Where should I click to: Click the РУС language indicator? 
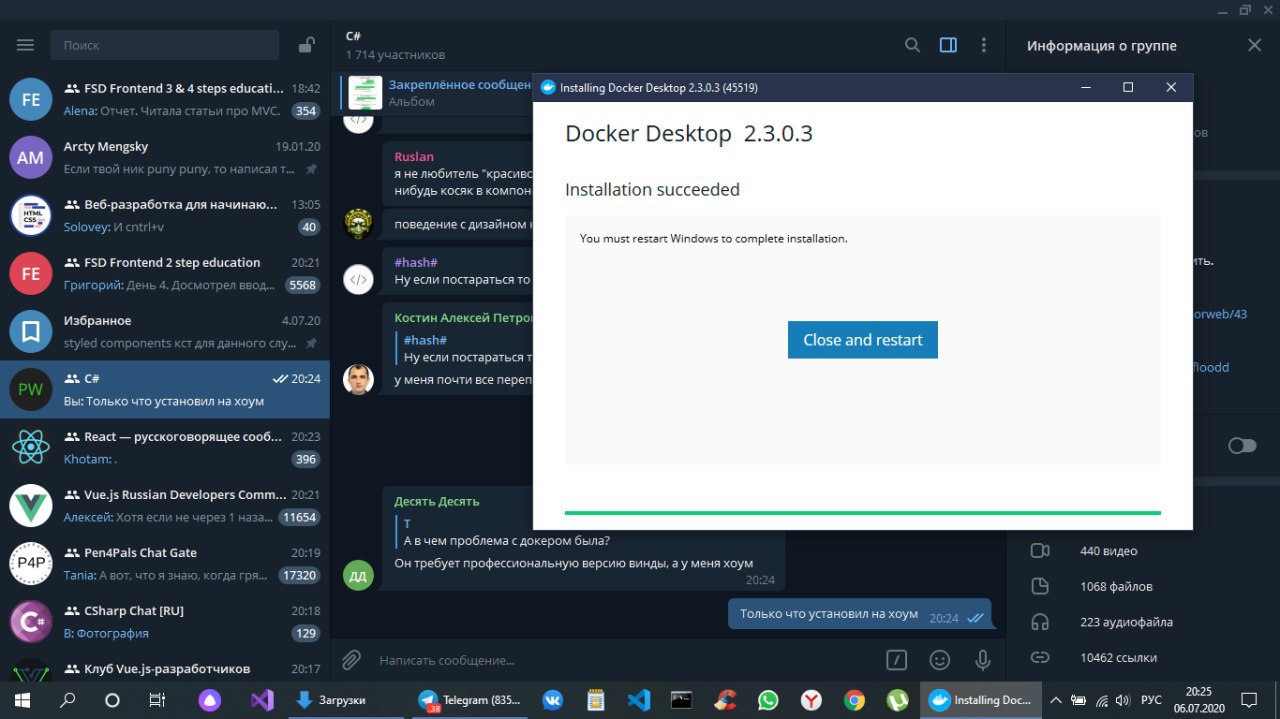pyautogui.click(x=1151, y=700)
